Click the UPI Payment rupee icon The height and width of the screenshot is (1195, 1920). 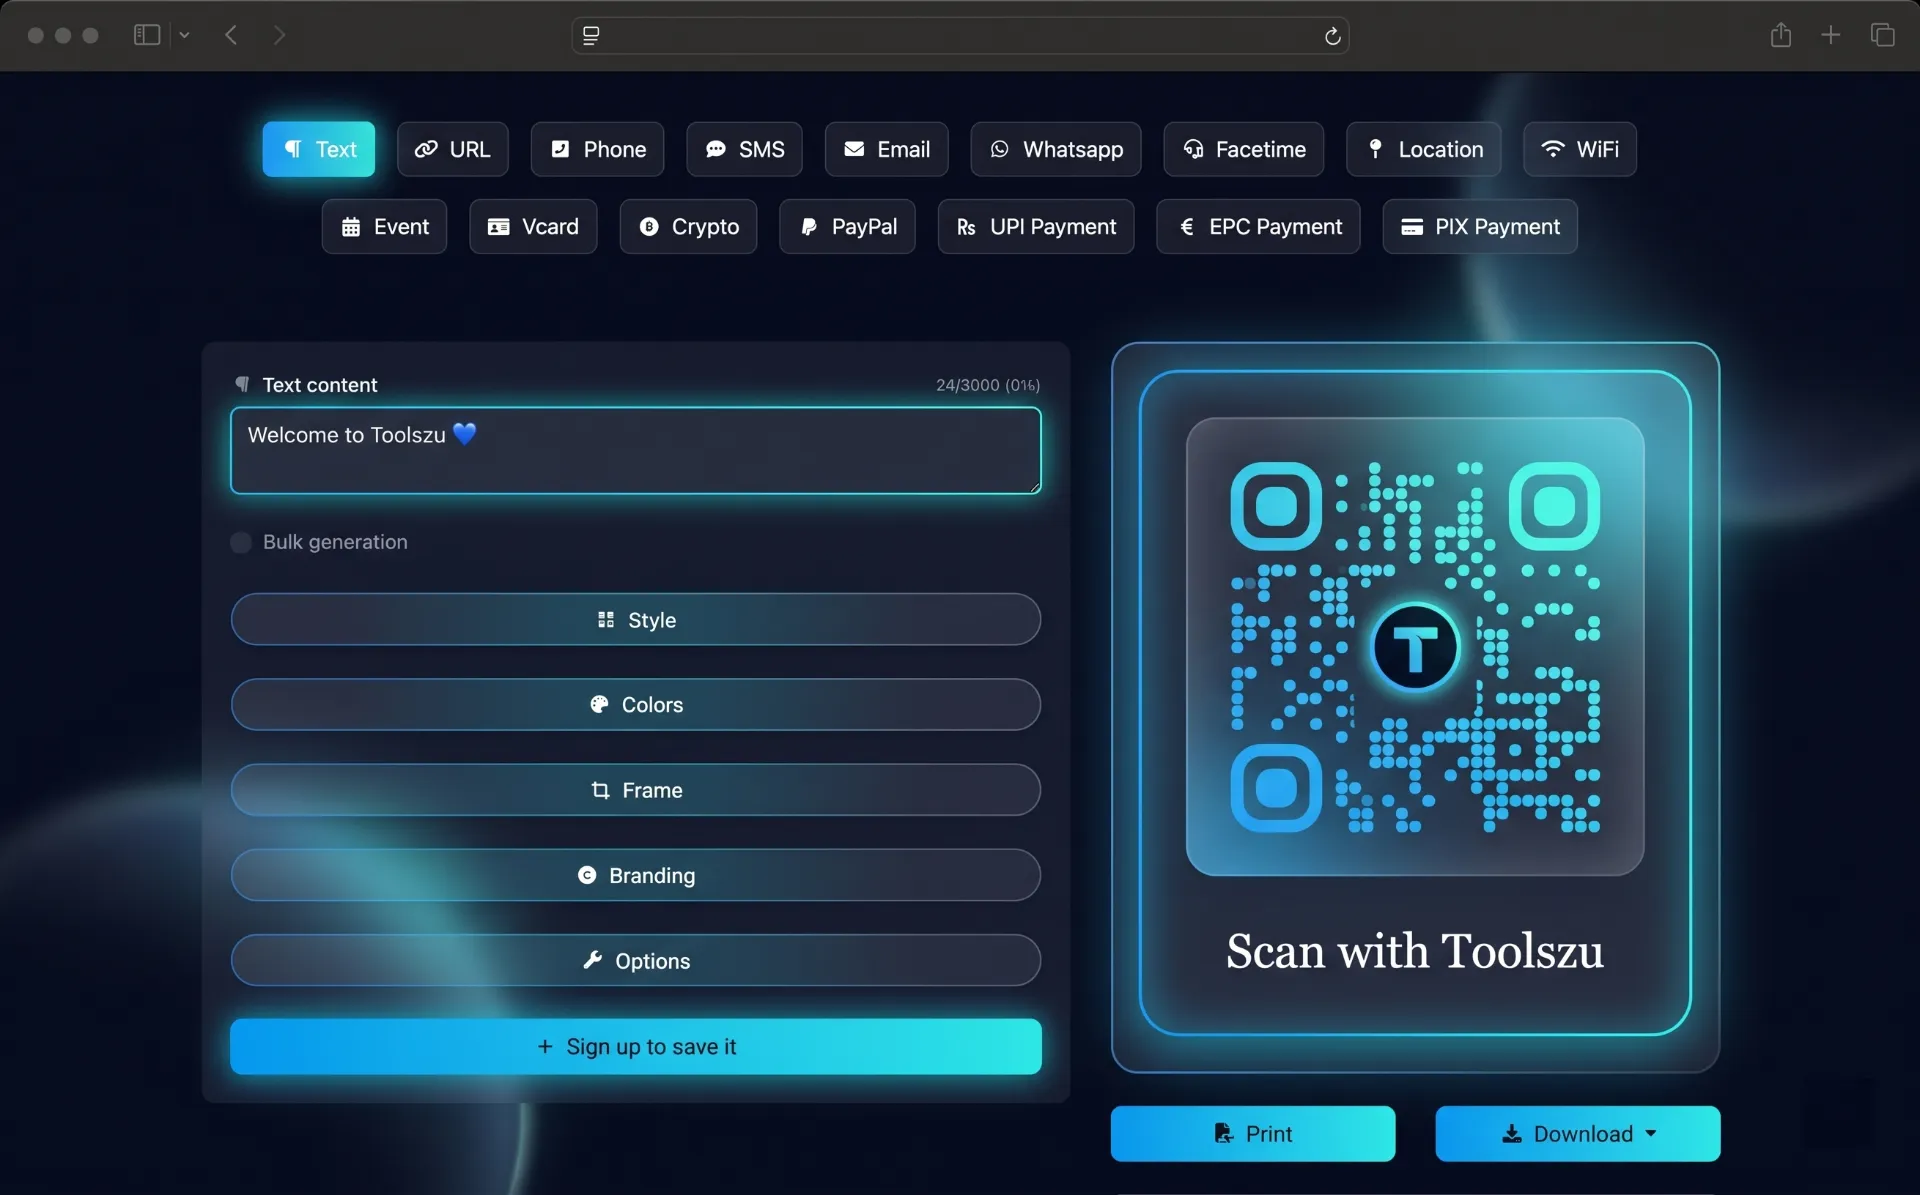[x=966, y=227]
